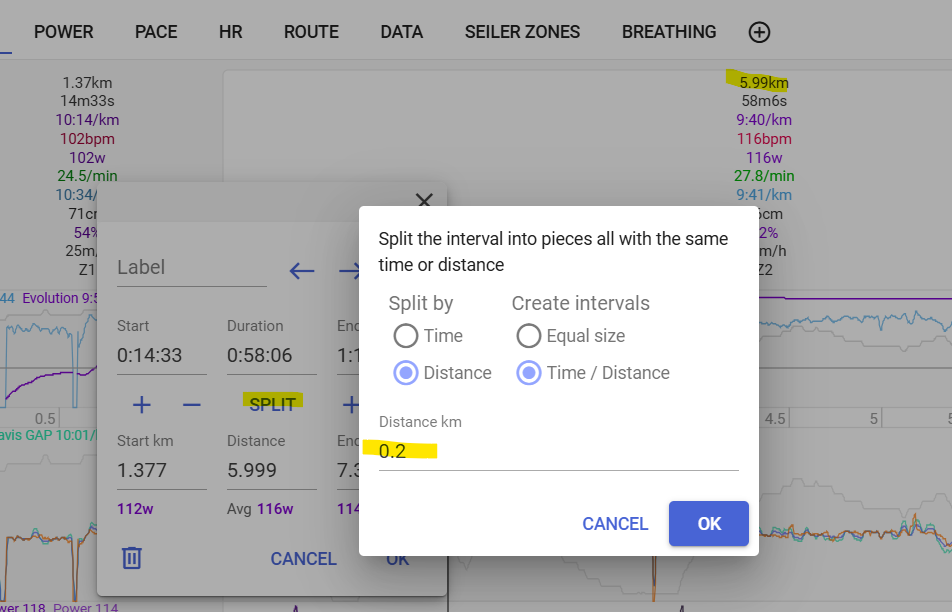Click the plus icon under Start time
Image resolution: width=952 pixels, height=612 pixels.
(x=142, y=405)
